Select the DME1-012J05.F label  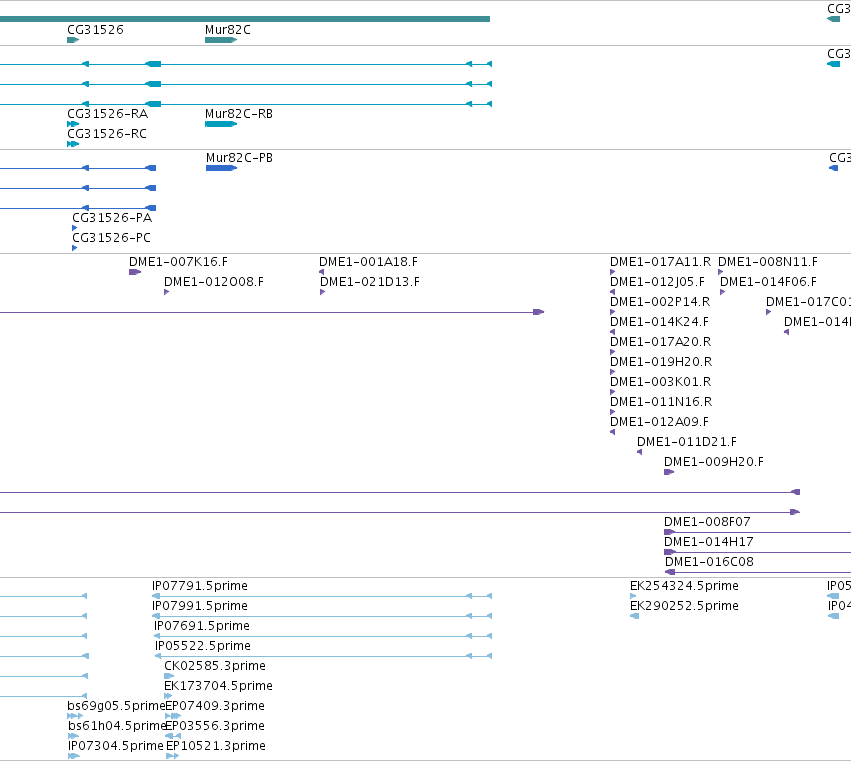[657, 282]
